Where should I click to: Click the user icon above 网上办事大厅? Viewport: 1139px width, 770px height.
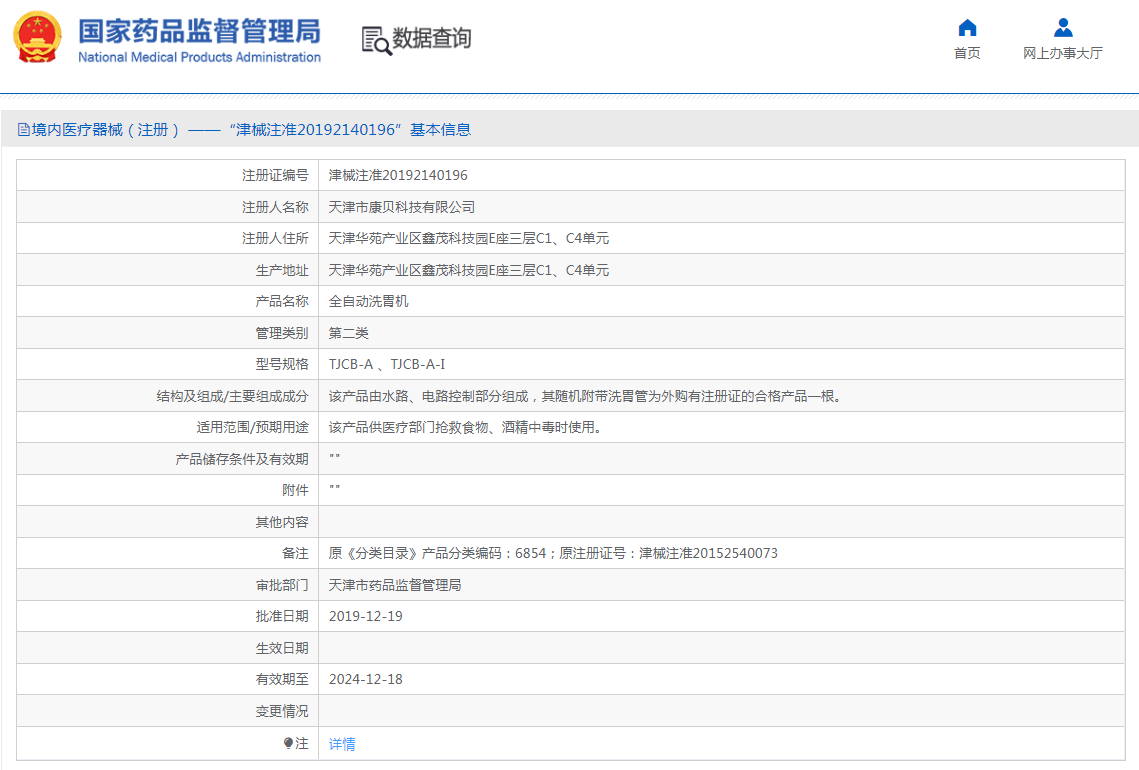1063,28
